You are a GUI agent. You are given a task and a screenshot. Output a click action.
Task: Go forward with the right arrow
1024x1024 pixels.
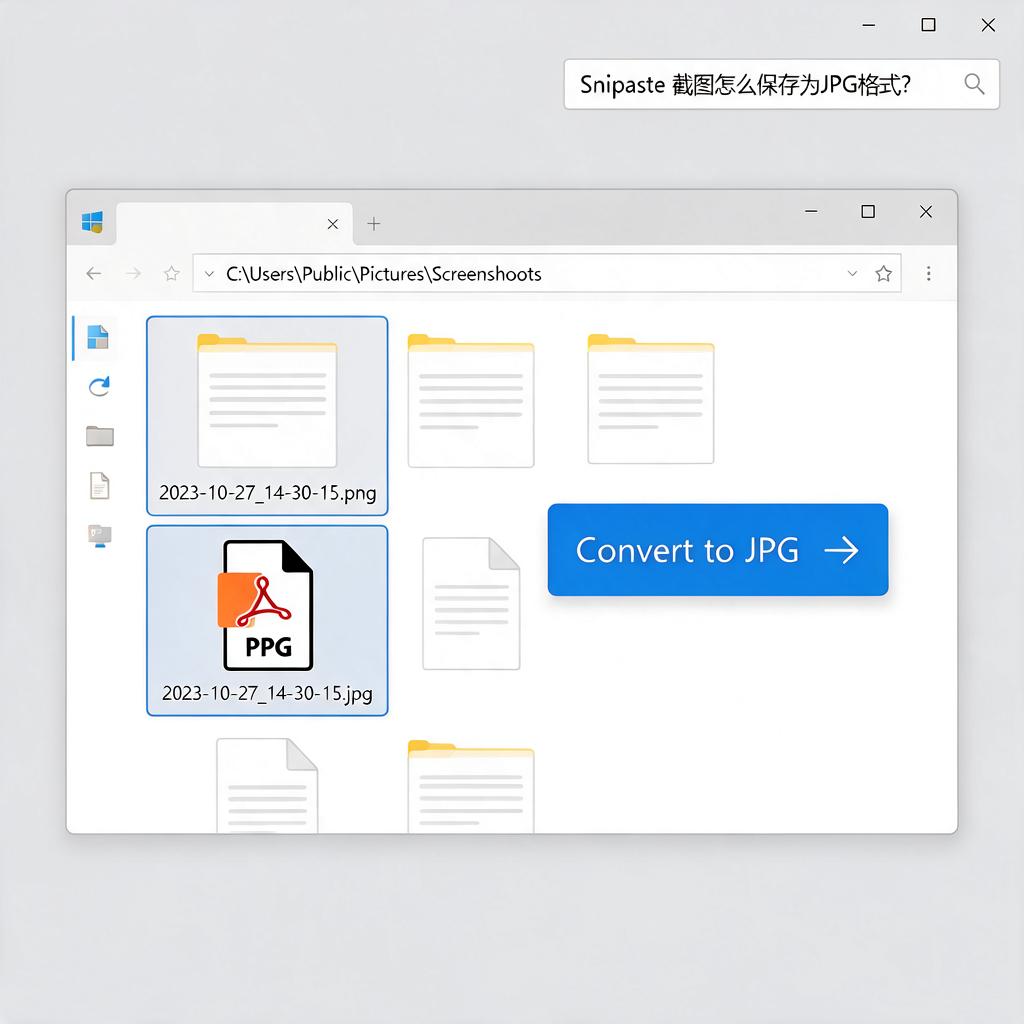point(133,273)
